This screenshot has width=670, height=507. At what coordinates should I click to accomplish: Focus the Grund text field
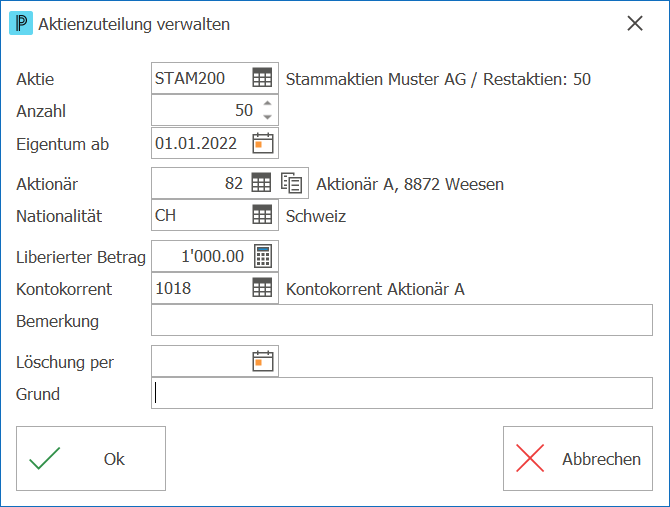[x=402, y=393]
